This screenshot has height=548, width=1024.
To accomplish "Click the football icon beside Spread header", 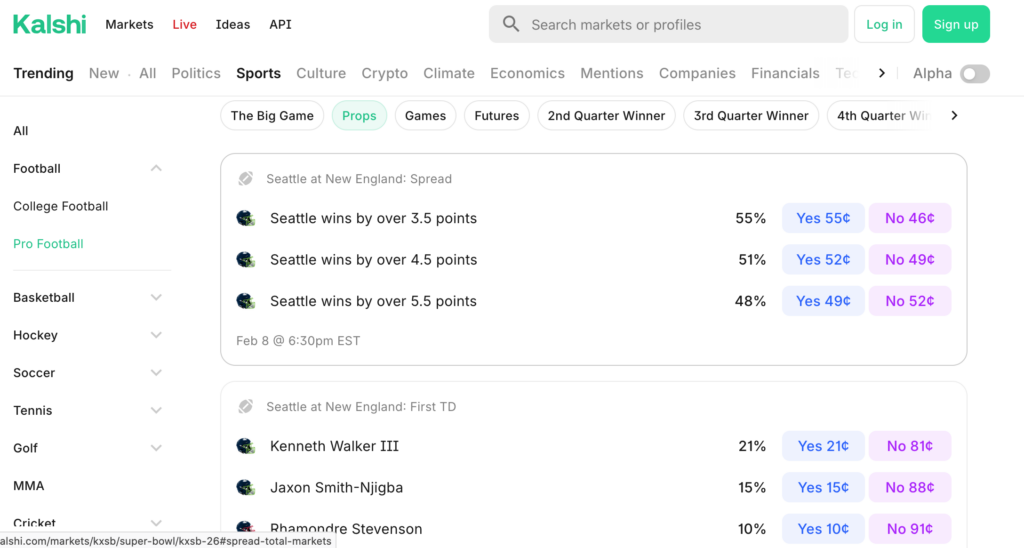I will click(x=246, y=179).
